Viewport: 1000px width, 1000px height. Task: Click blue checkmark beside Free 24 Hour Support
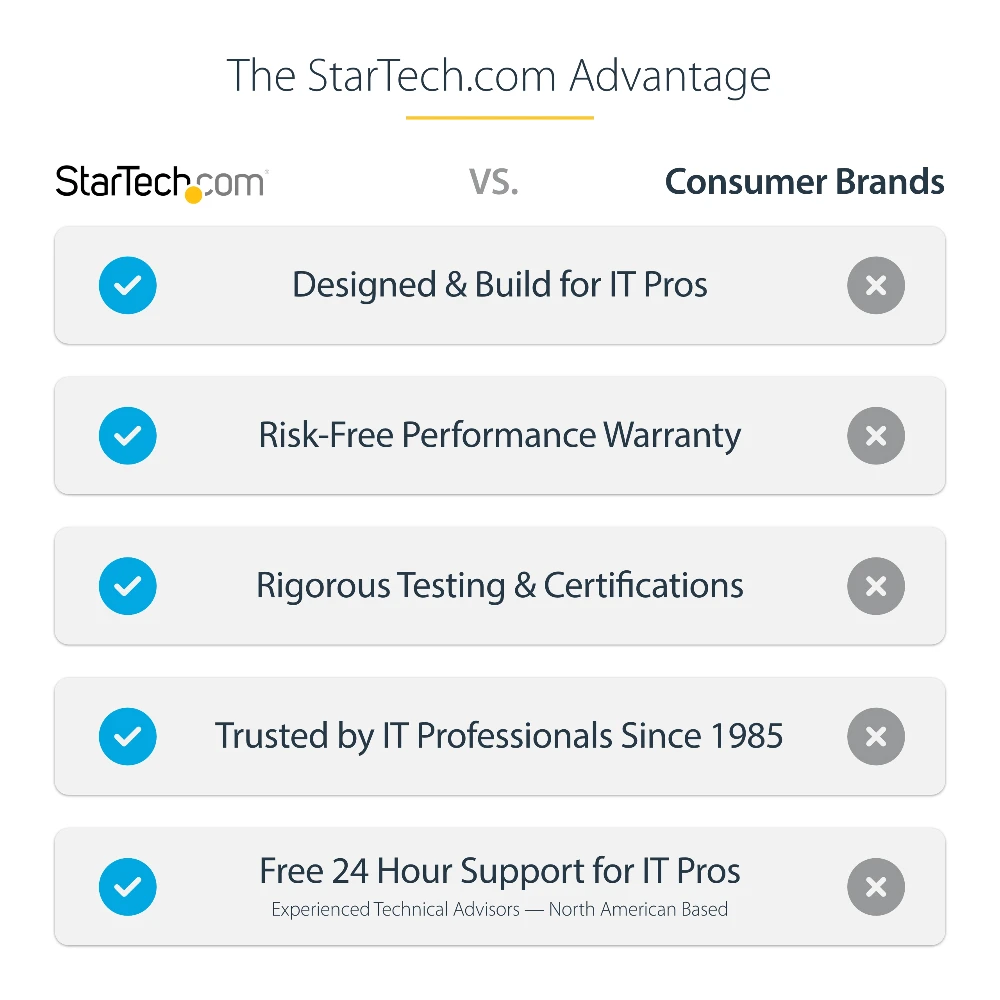(x=128, y=887)
